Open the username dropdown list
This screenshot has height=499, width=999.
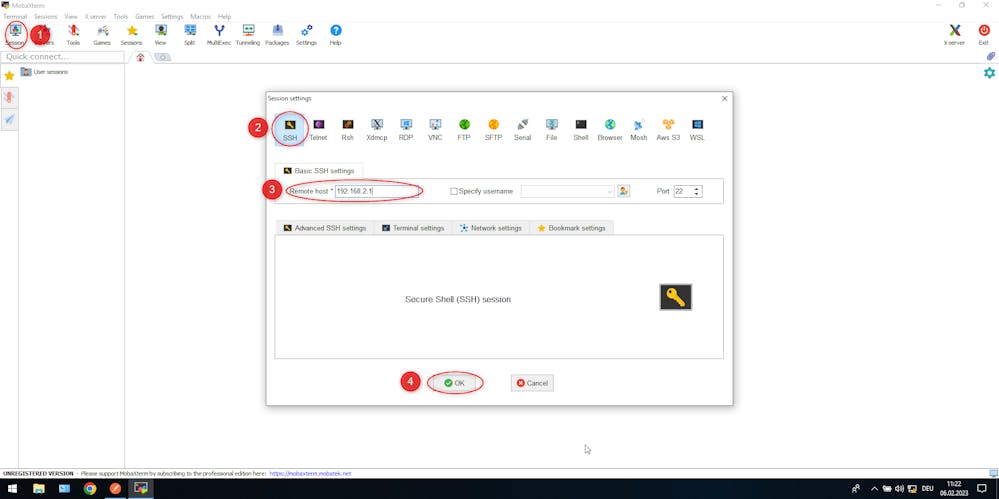(609, 191)
